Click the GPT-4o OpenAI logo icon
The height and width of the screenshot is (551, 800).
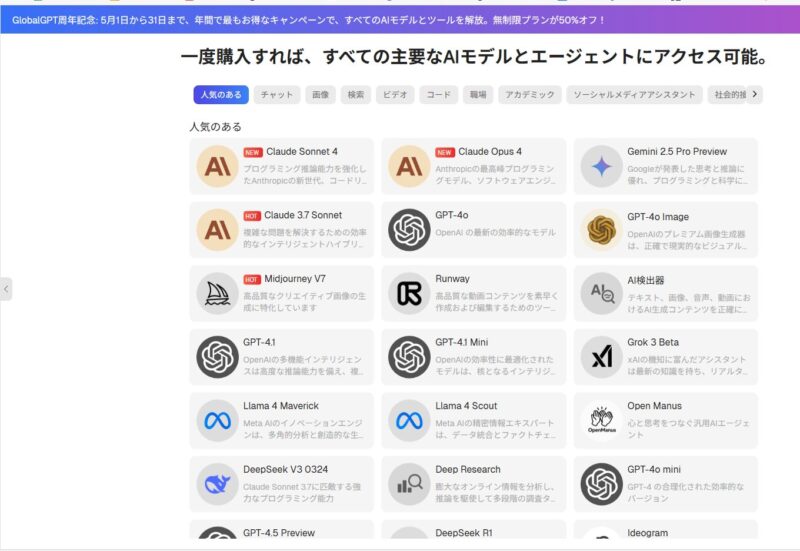click(409, 230)
